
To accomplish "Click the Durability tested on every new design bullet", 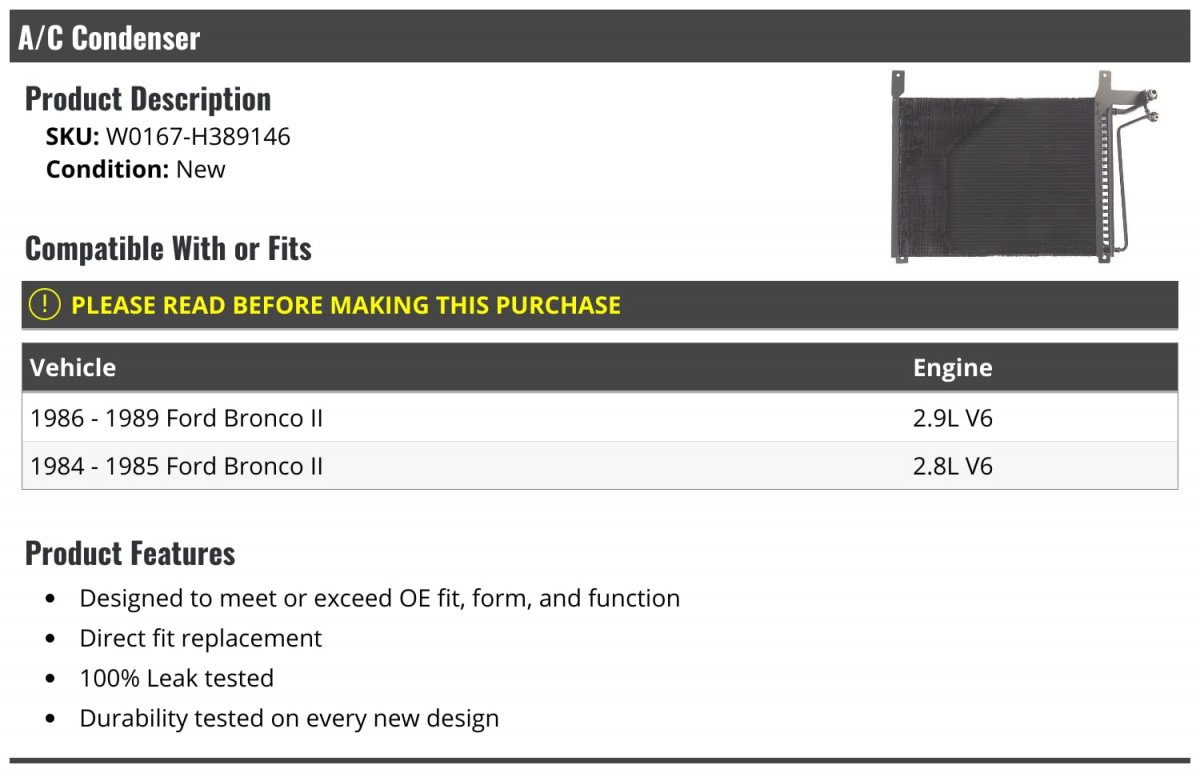I will [x=289, y=718].
